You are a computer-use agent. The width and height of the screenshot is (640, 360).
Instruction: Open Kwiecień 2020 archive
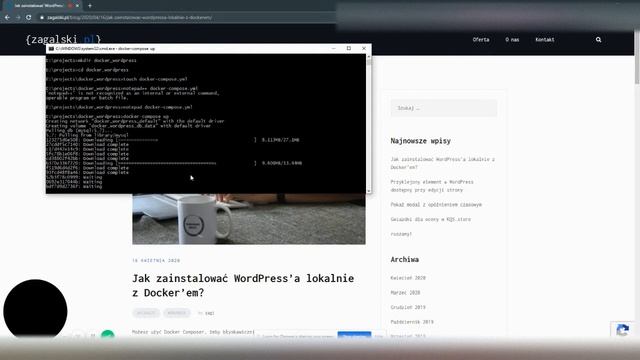(408, 278)
